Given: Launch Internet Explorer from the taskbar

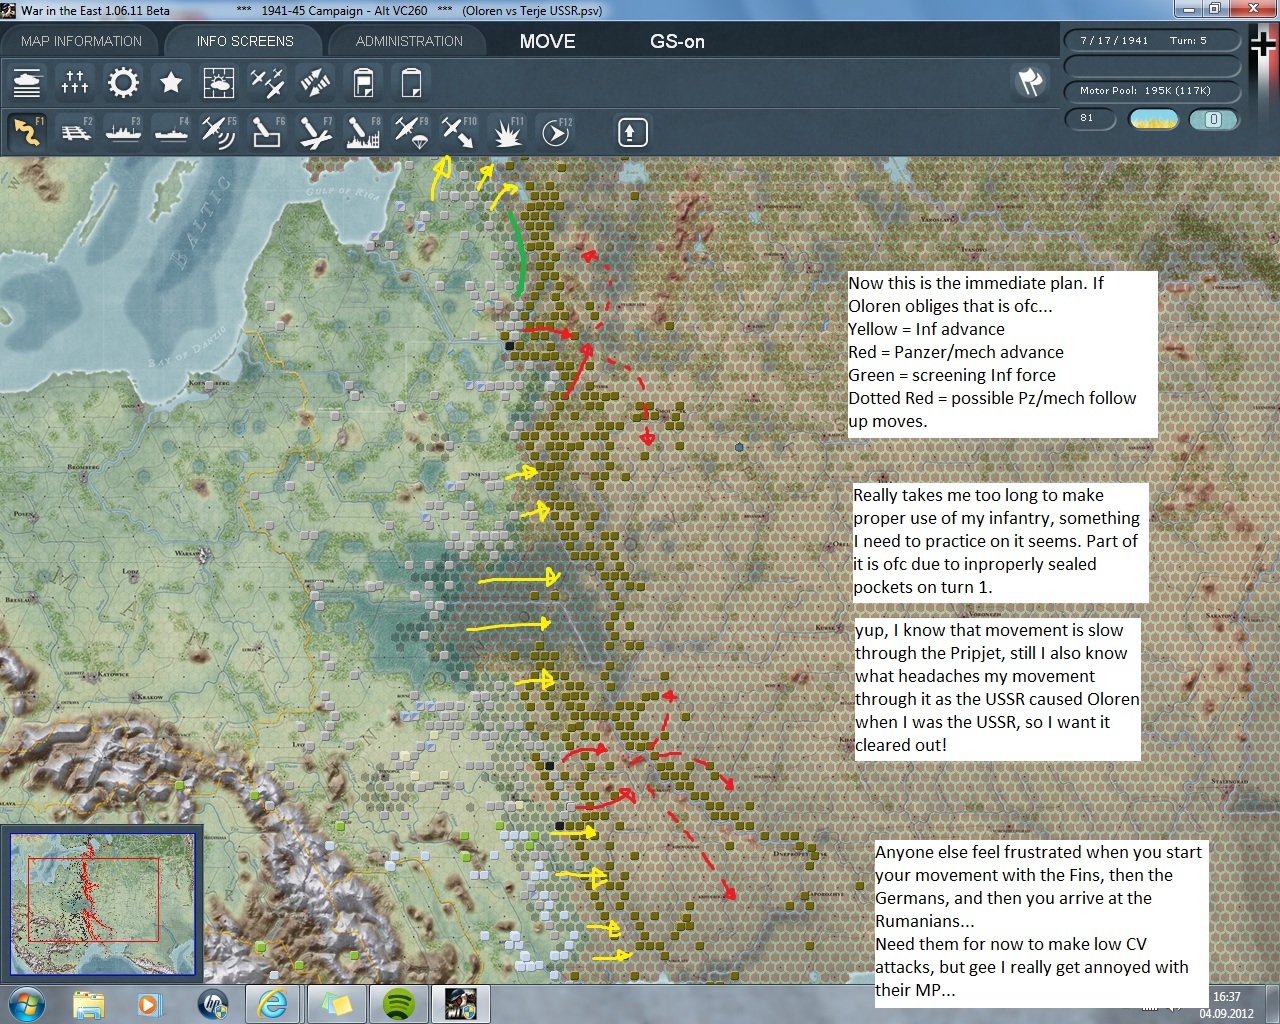Looking at the screenshot, I should [273, 1003].
